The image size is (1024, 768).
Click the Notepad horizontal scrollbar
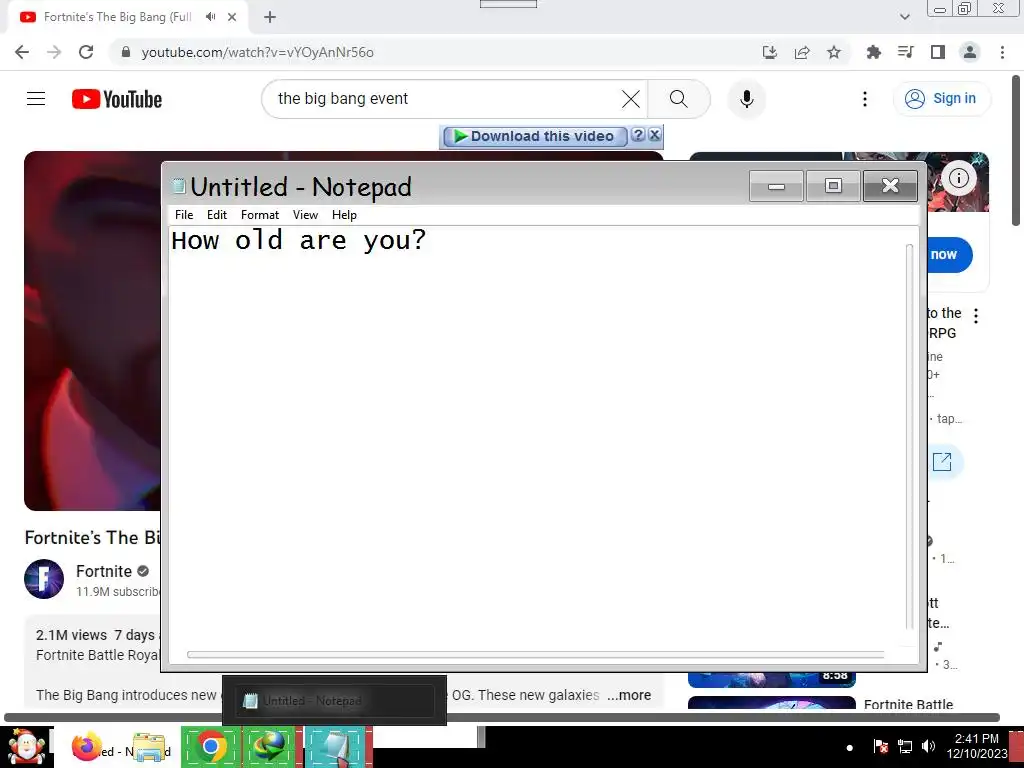click(x=536, y=654)
